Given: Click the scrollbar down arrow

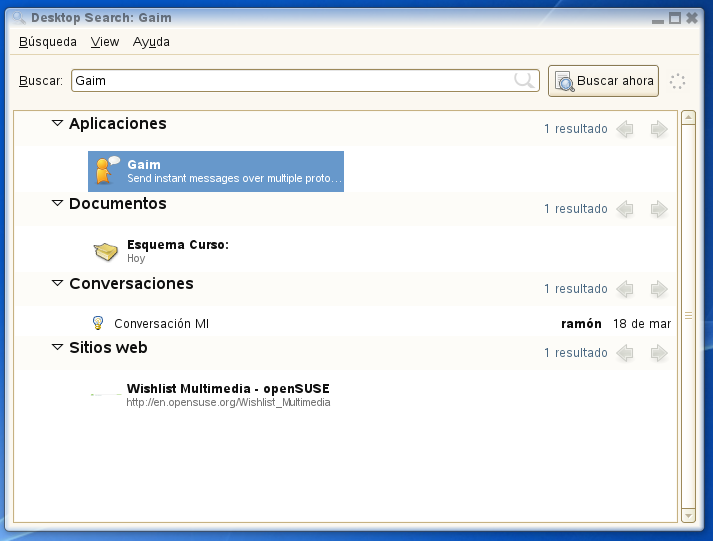Looking at the screenshot, I should [688, 515].
